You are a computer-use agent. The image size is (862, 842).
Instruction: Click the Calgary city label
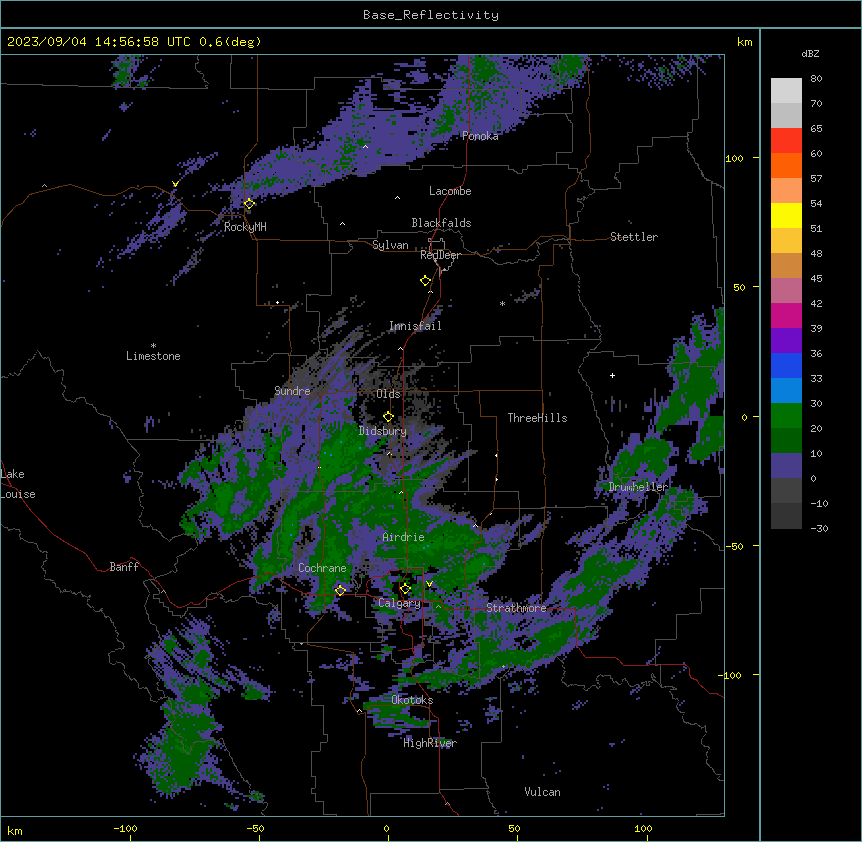tap(399, 603)
